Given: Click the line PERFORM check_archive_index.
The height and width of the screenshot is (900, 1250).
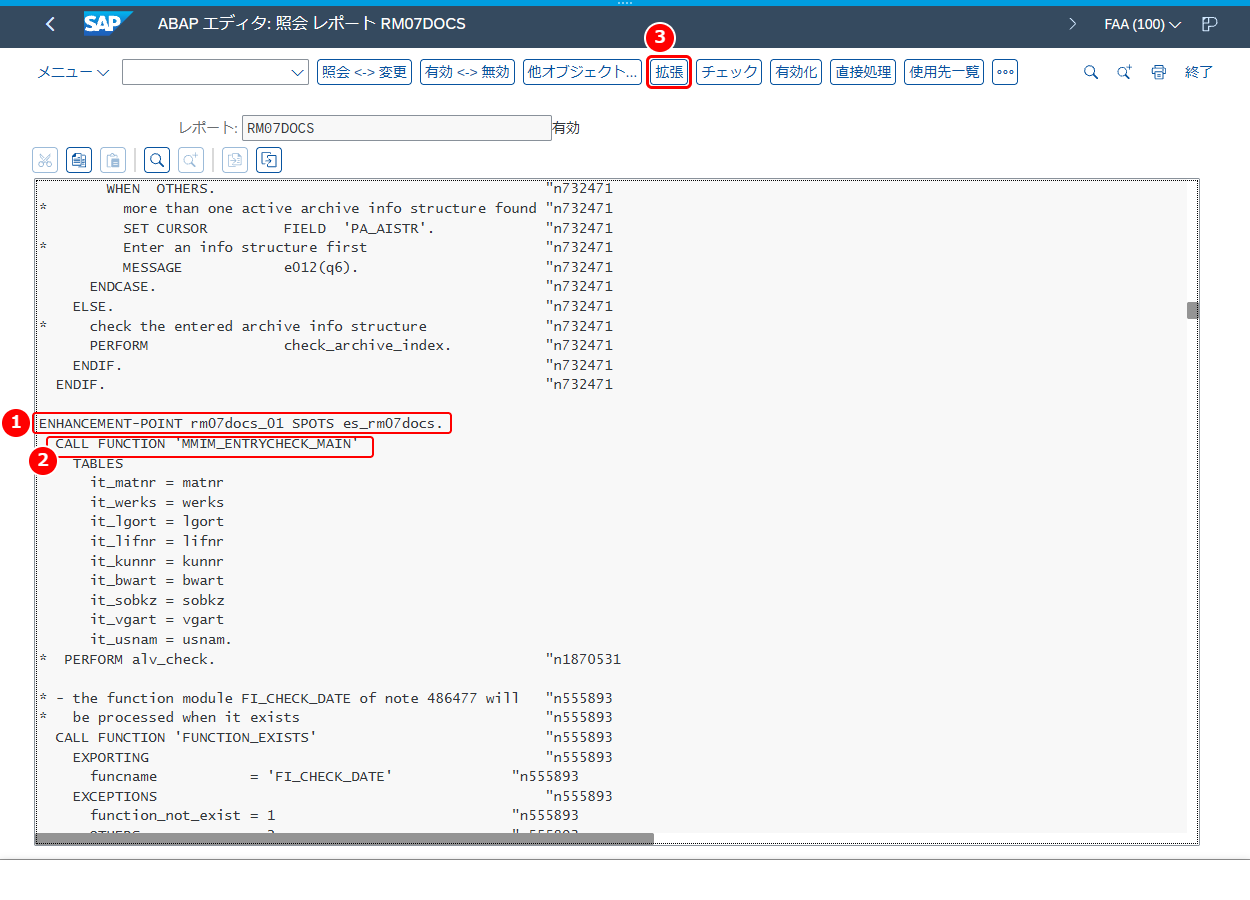Looking at the screenshot, I should pyautogui.click(x=271, y=345).
